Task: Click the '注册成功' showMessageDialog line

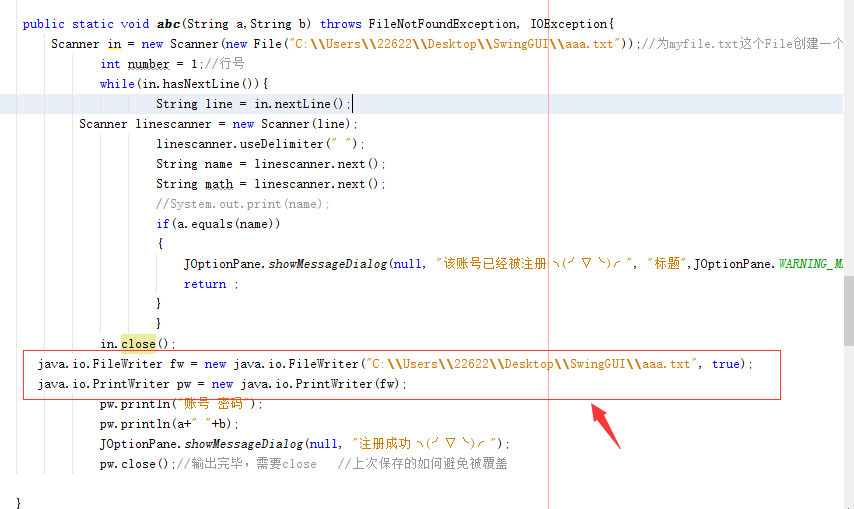Action: (304, 444)
